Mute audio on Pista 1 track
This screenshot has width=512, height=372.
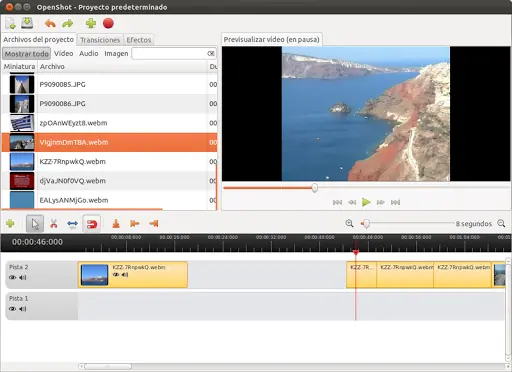click(x=23, y=309)
